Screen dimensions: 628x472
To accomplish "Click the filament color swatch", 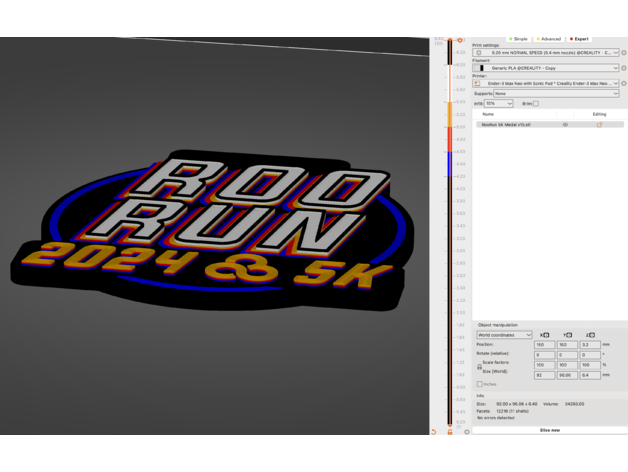I will [482, 68].
